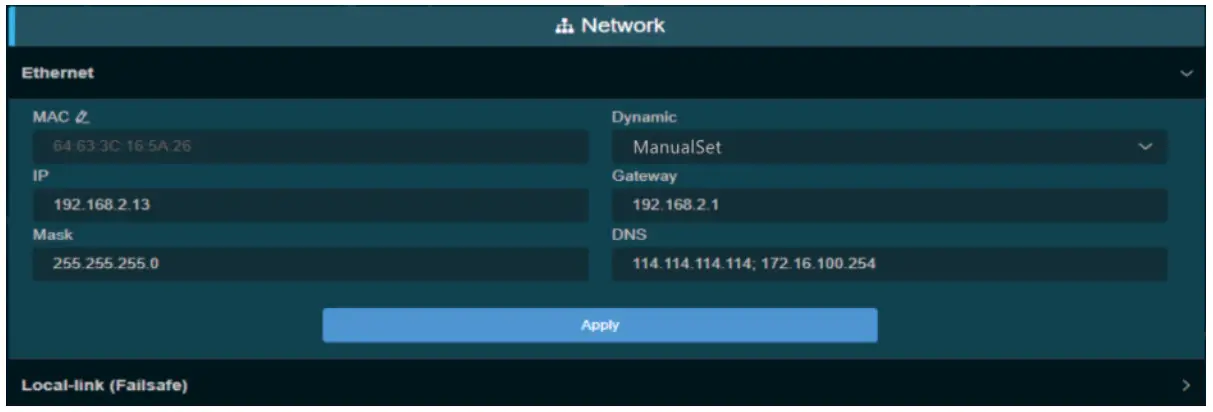Click the Apply button
1213x412 pixels.
599,325
